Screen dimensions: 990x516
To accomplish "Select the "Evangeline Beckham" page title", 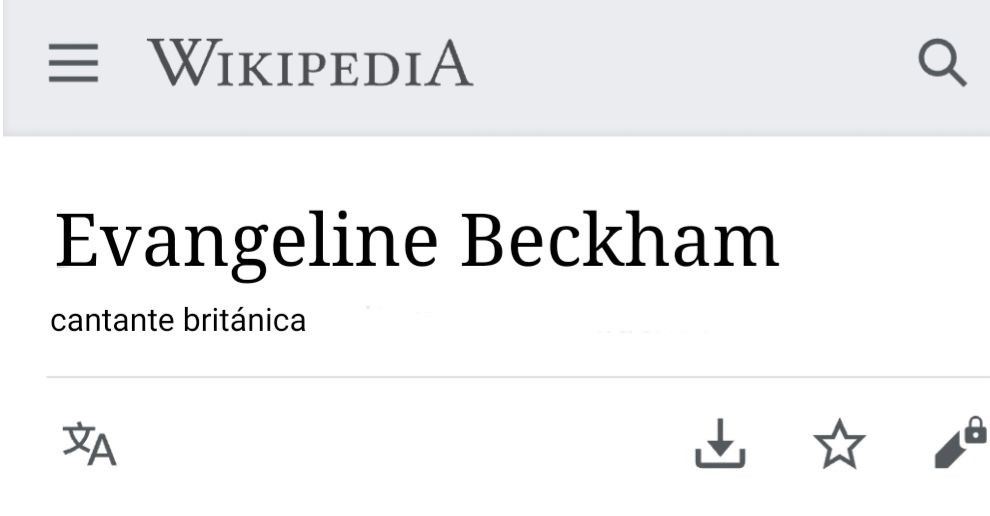I will click(417, 243).
